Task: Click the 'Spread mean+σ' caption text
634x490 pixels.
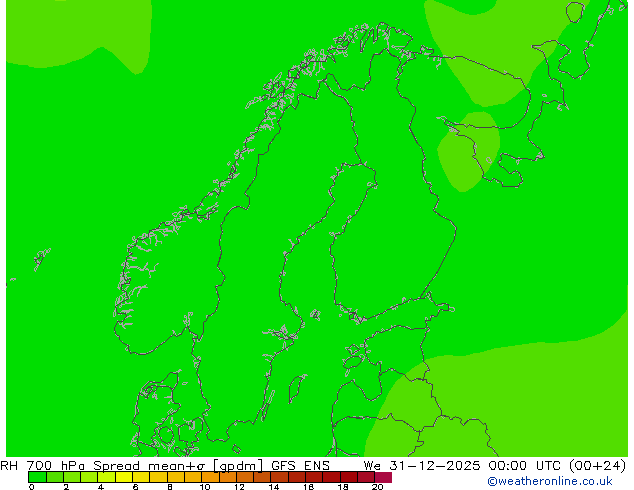Action: point(149,466)
